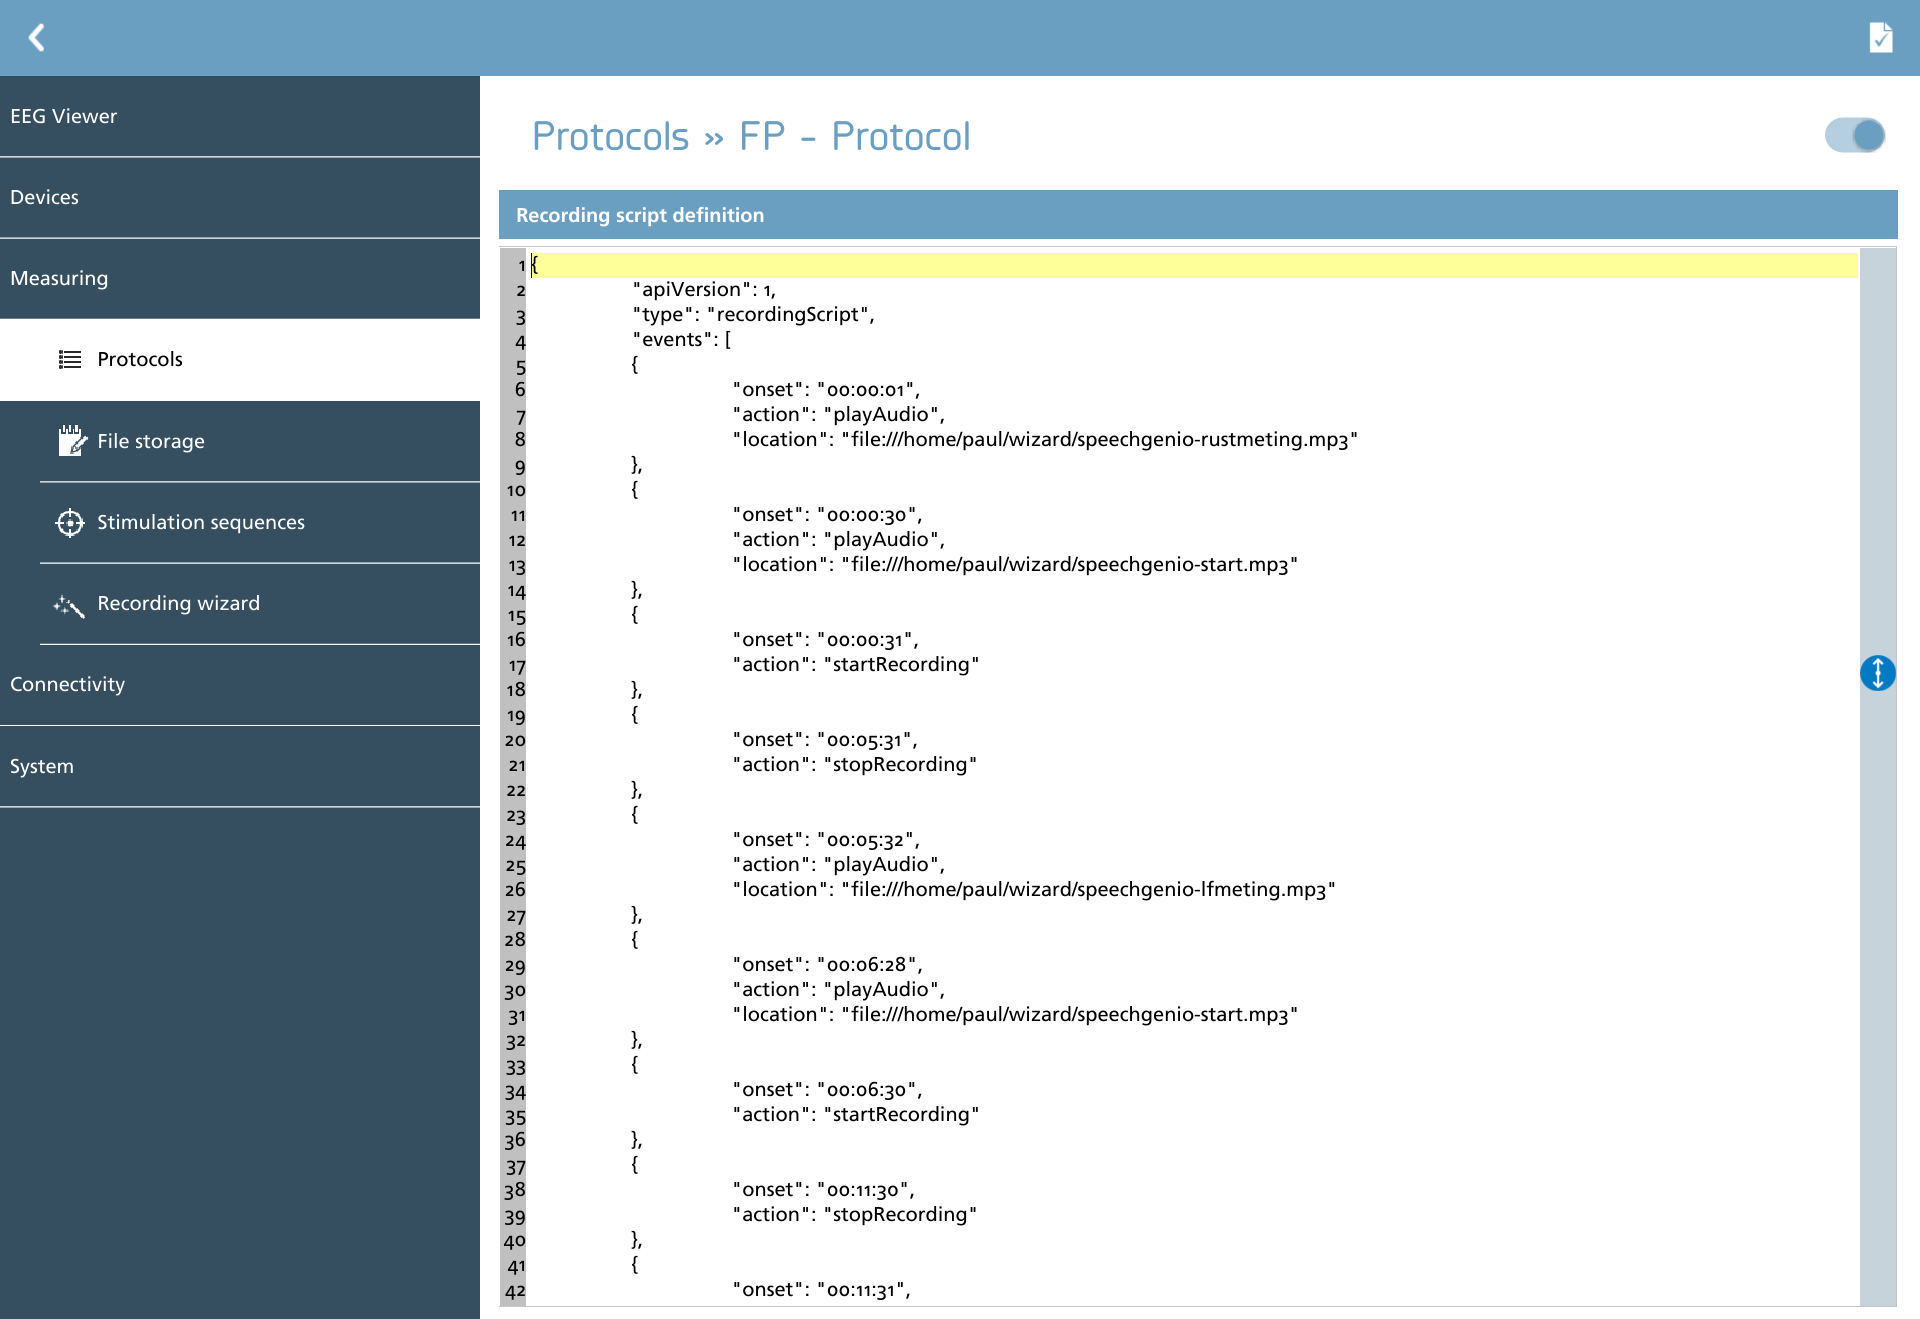Click the "apiVersion": 1 line
Screen dimensions: 1920x1319
[x=704, y=289]
